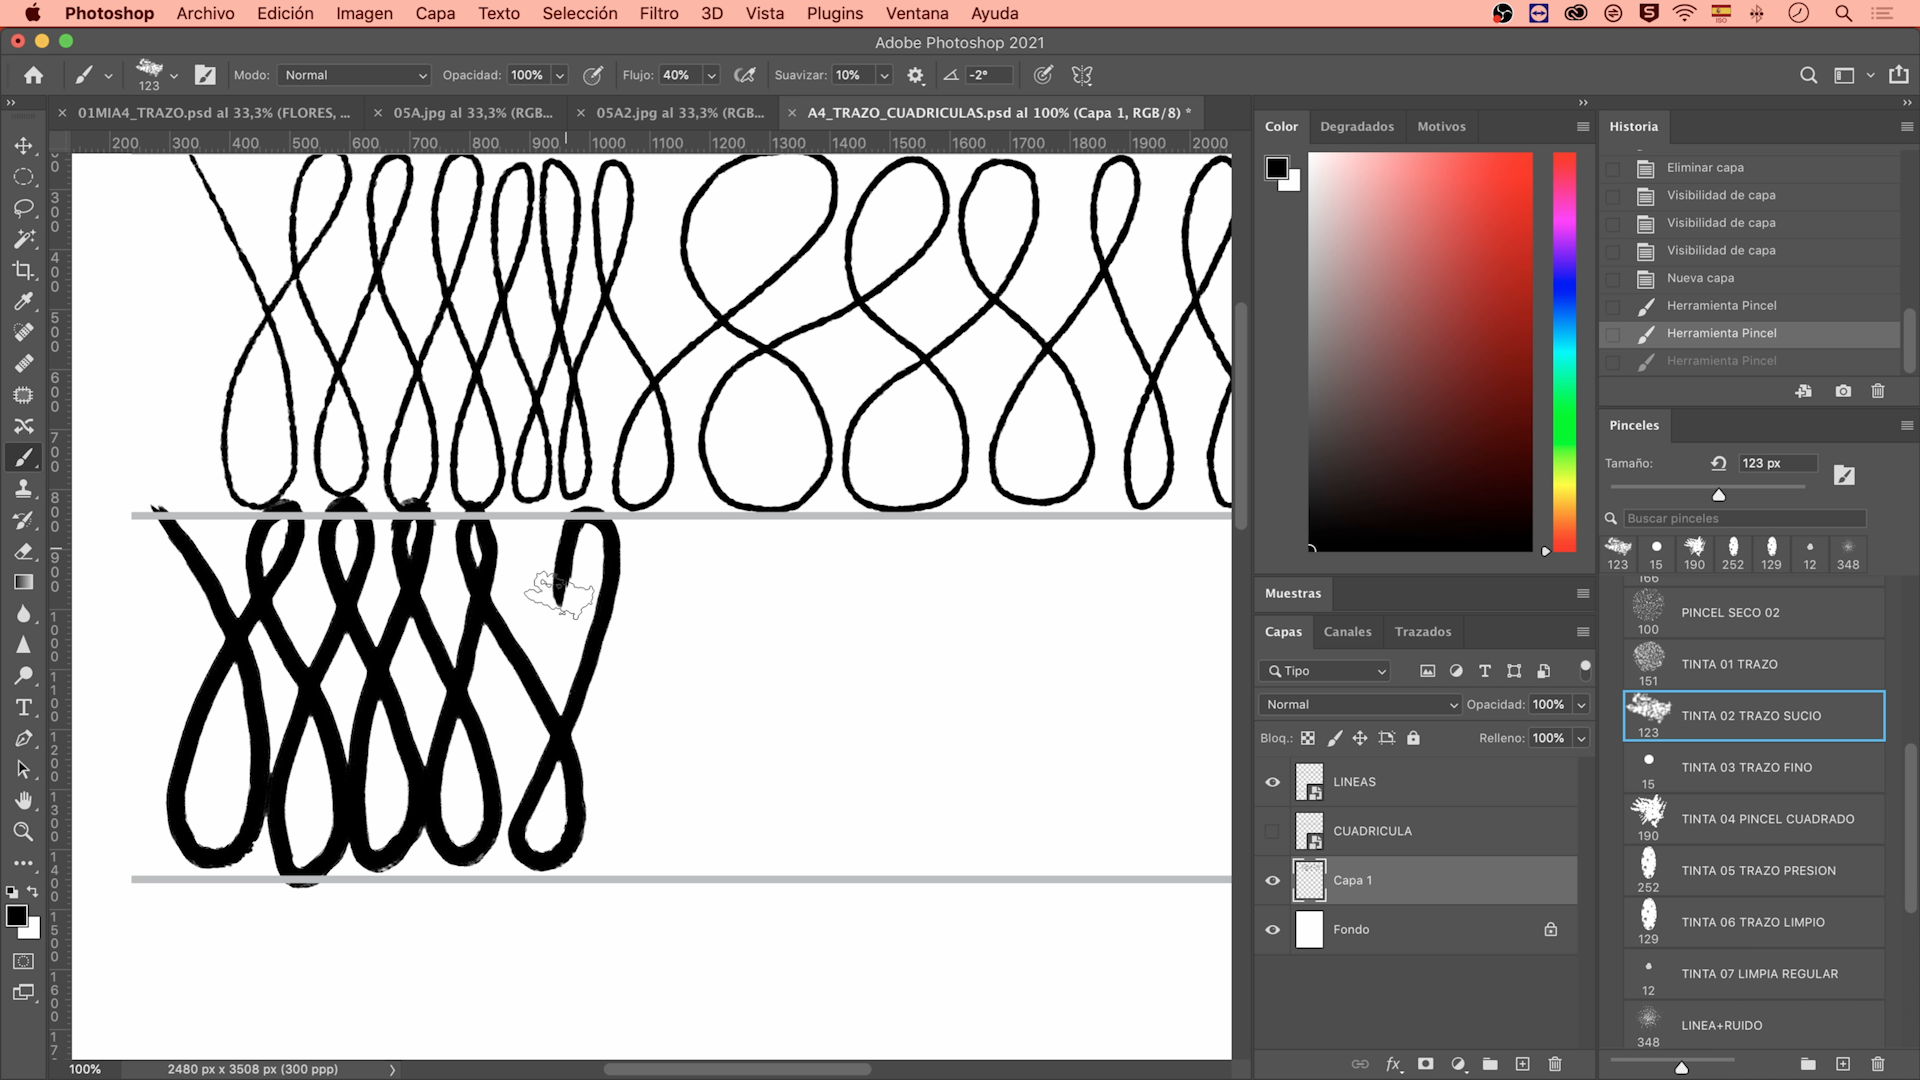
Task: Click Nueva capa history state
Action: (x=1700, y=278)
